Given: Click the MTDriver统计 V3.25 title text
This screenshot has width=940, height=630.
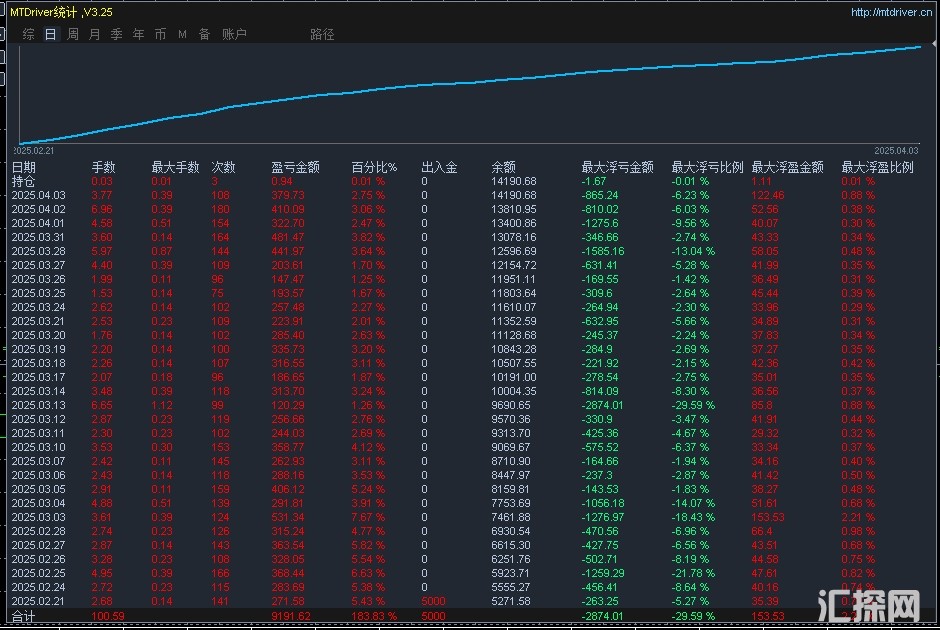Looking at the screenshot, I should (61, 12).
